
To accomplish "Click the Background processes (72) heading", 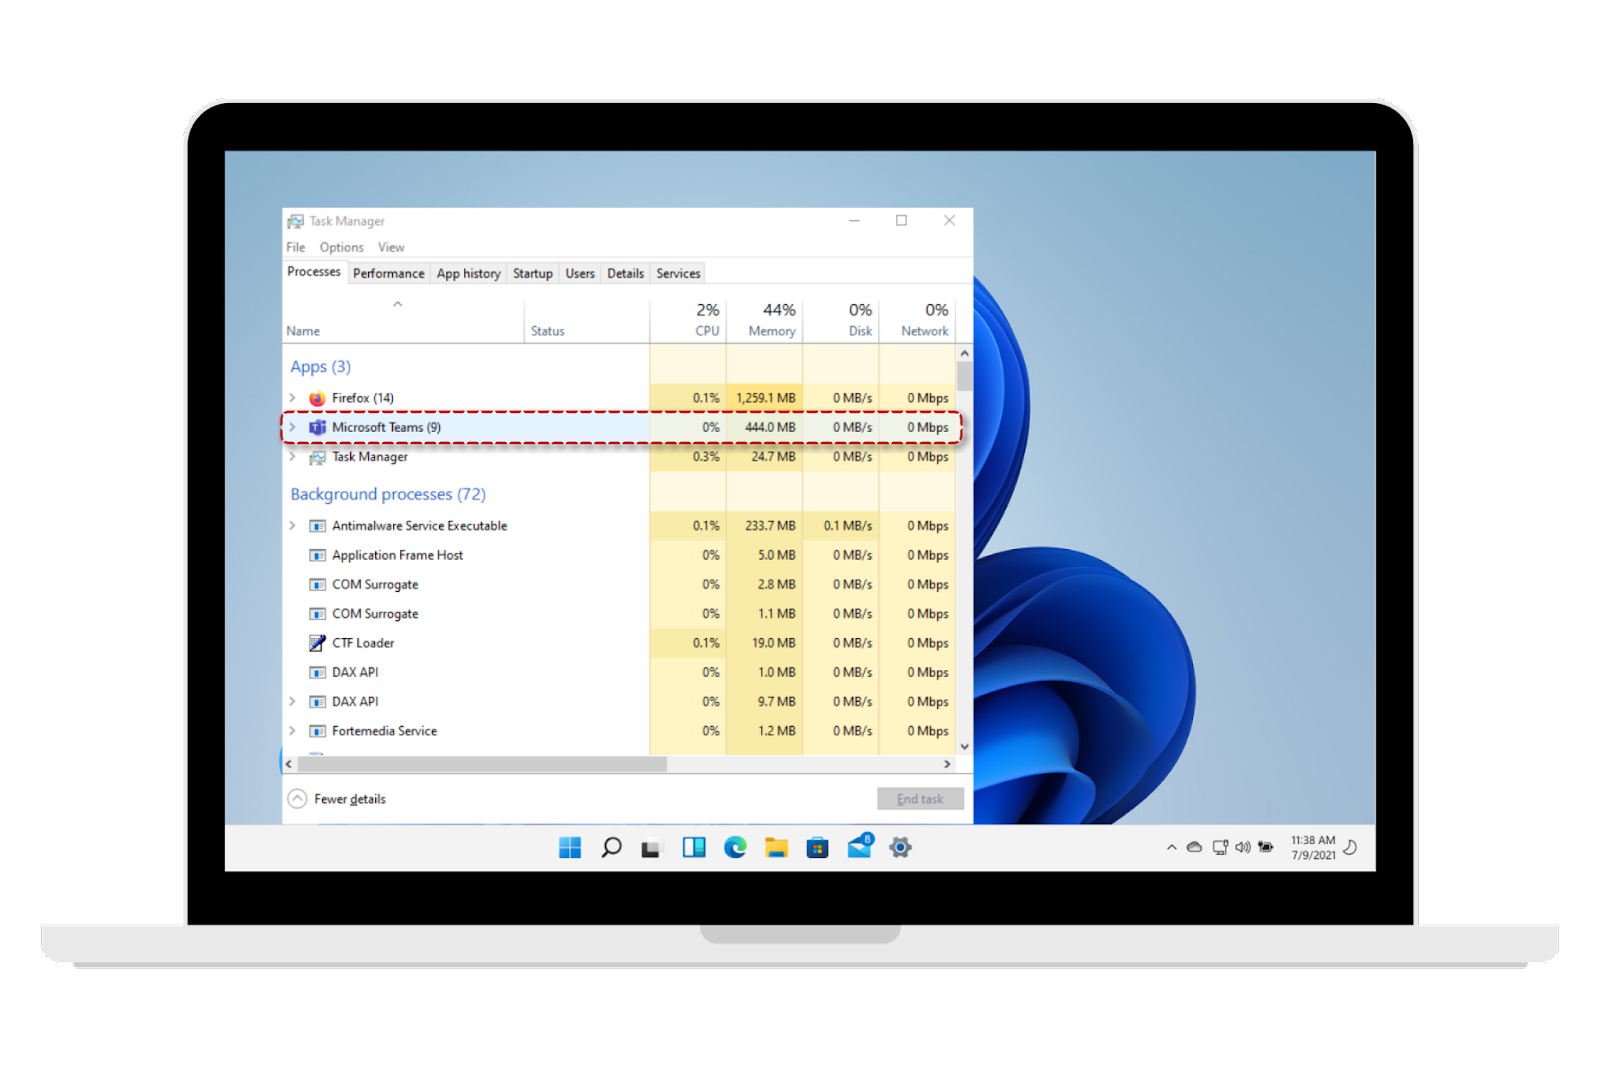I will 388,494.
